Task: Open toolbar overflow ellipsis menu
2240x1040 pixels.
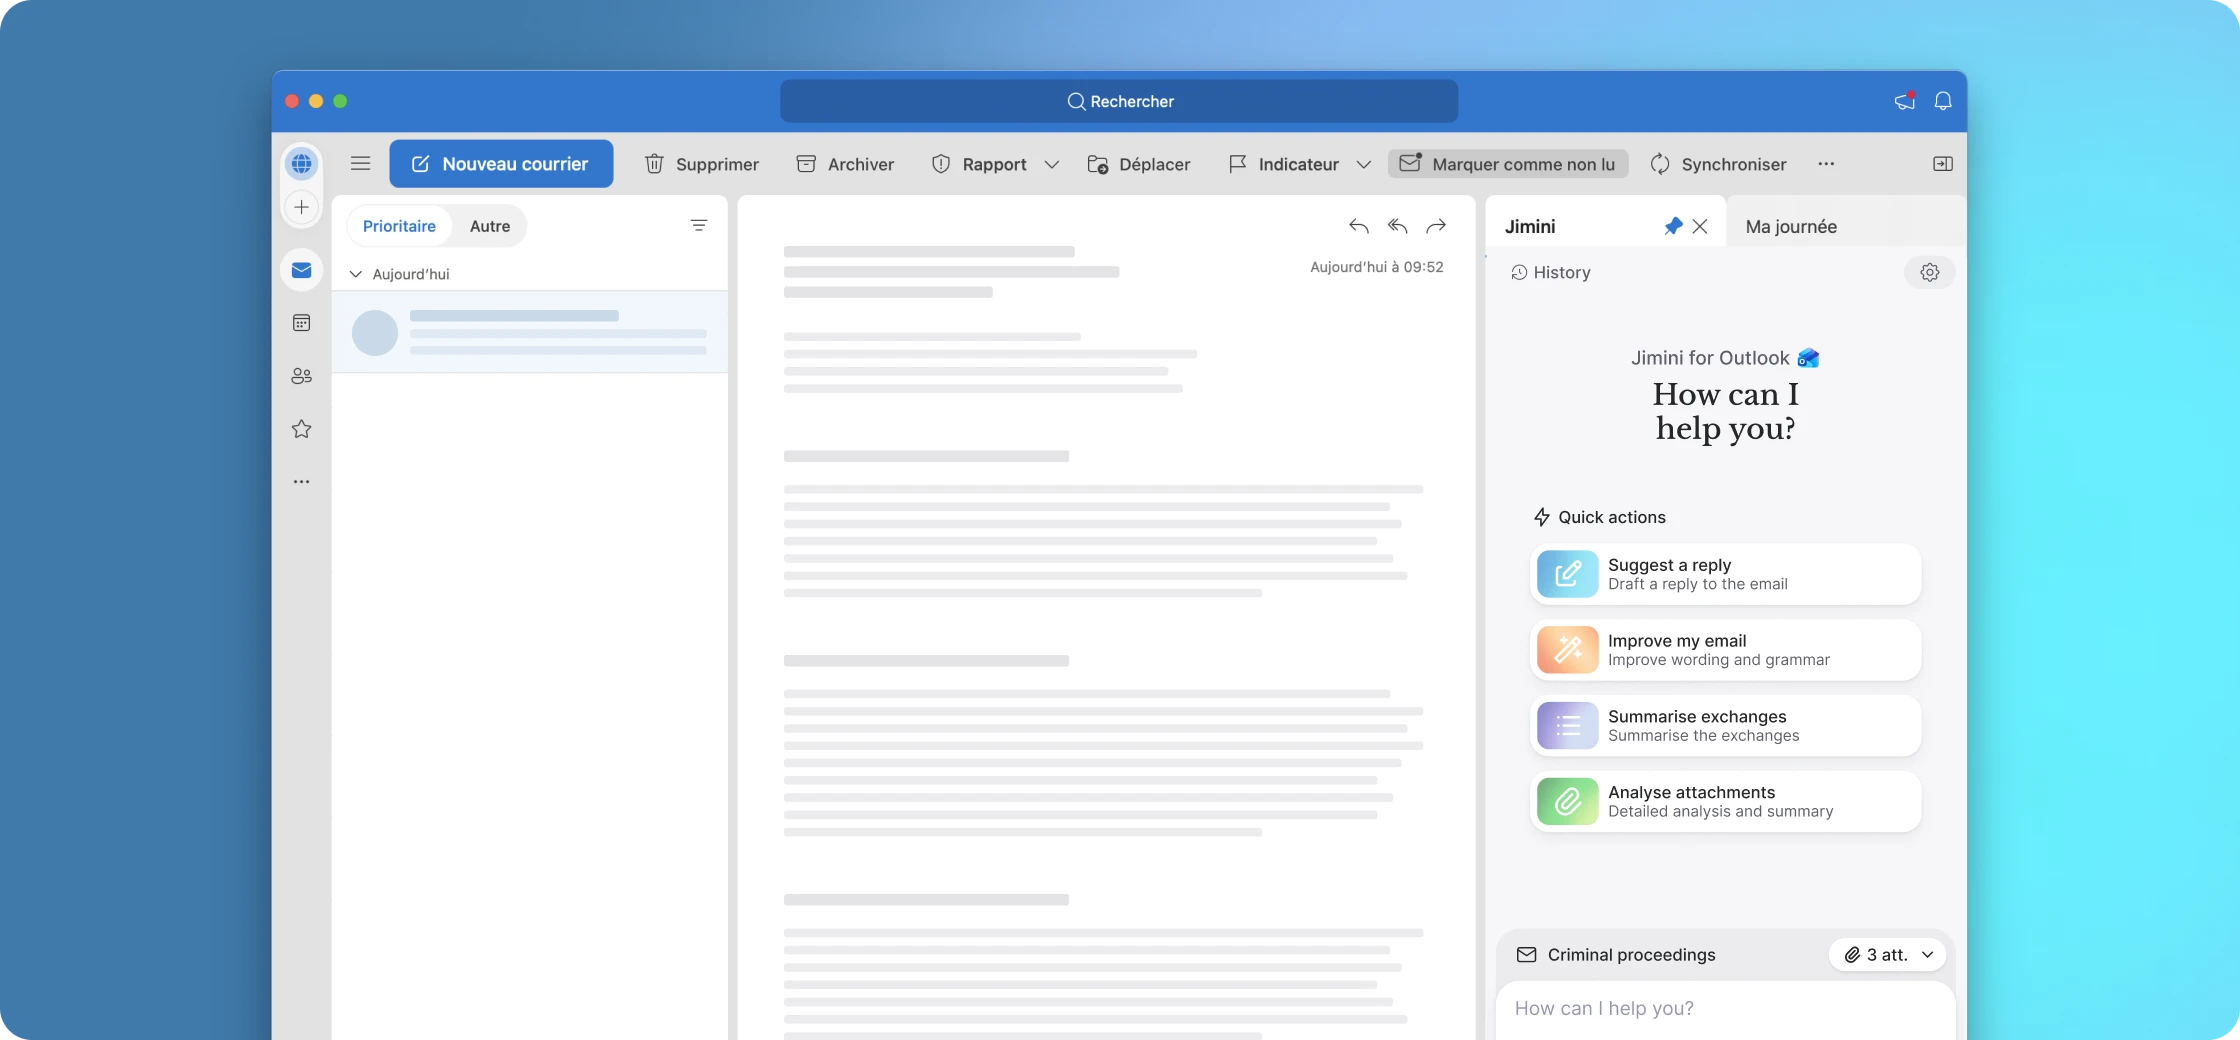Action: click(1826, 164)
